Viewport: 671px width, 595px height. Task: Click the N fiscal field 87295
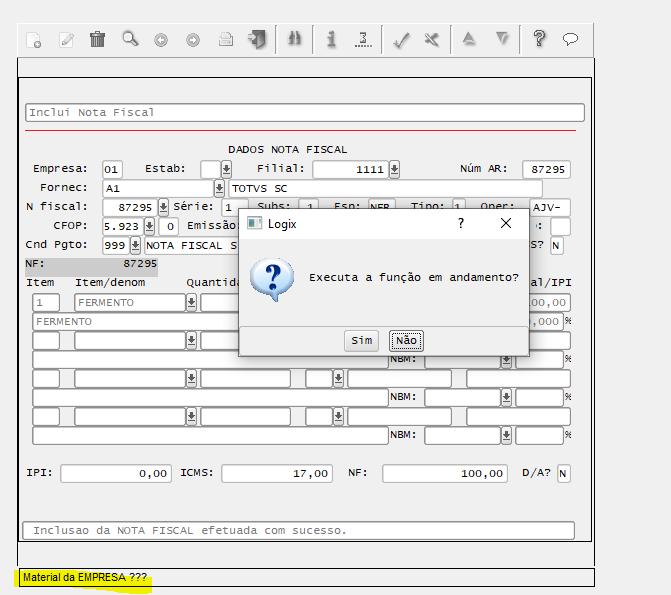pos(130,207)
